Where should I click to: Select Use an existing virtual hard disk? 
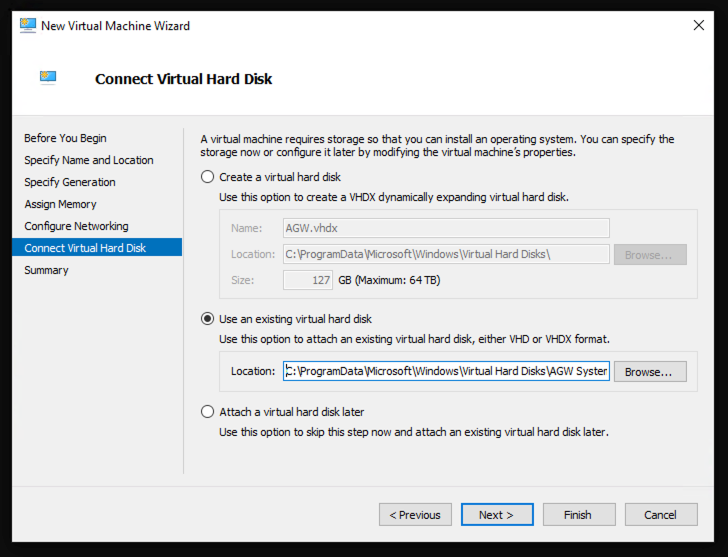tap(208, 319)
